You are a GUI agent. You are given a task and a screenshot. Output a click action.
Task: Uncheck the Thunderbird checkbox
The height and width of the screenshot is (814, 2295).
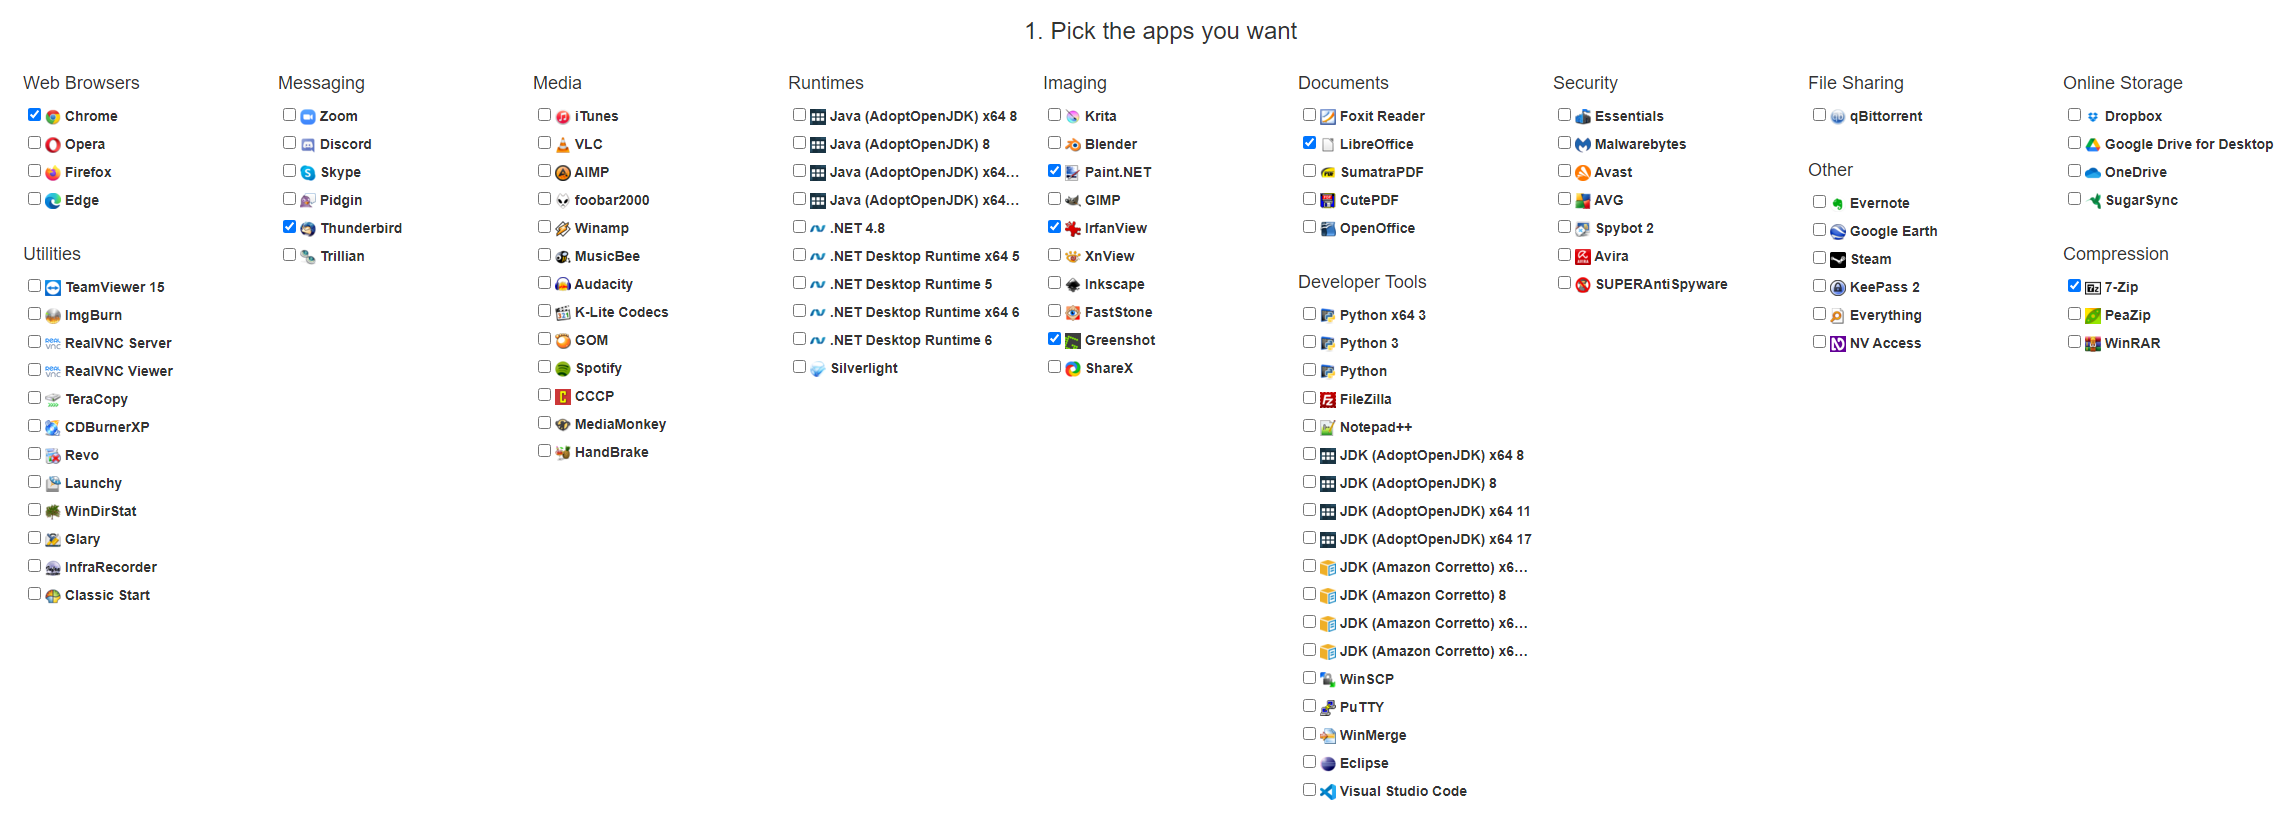point(290,227)
